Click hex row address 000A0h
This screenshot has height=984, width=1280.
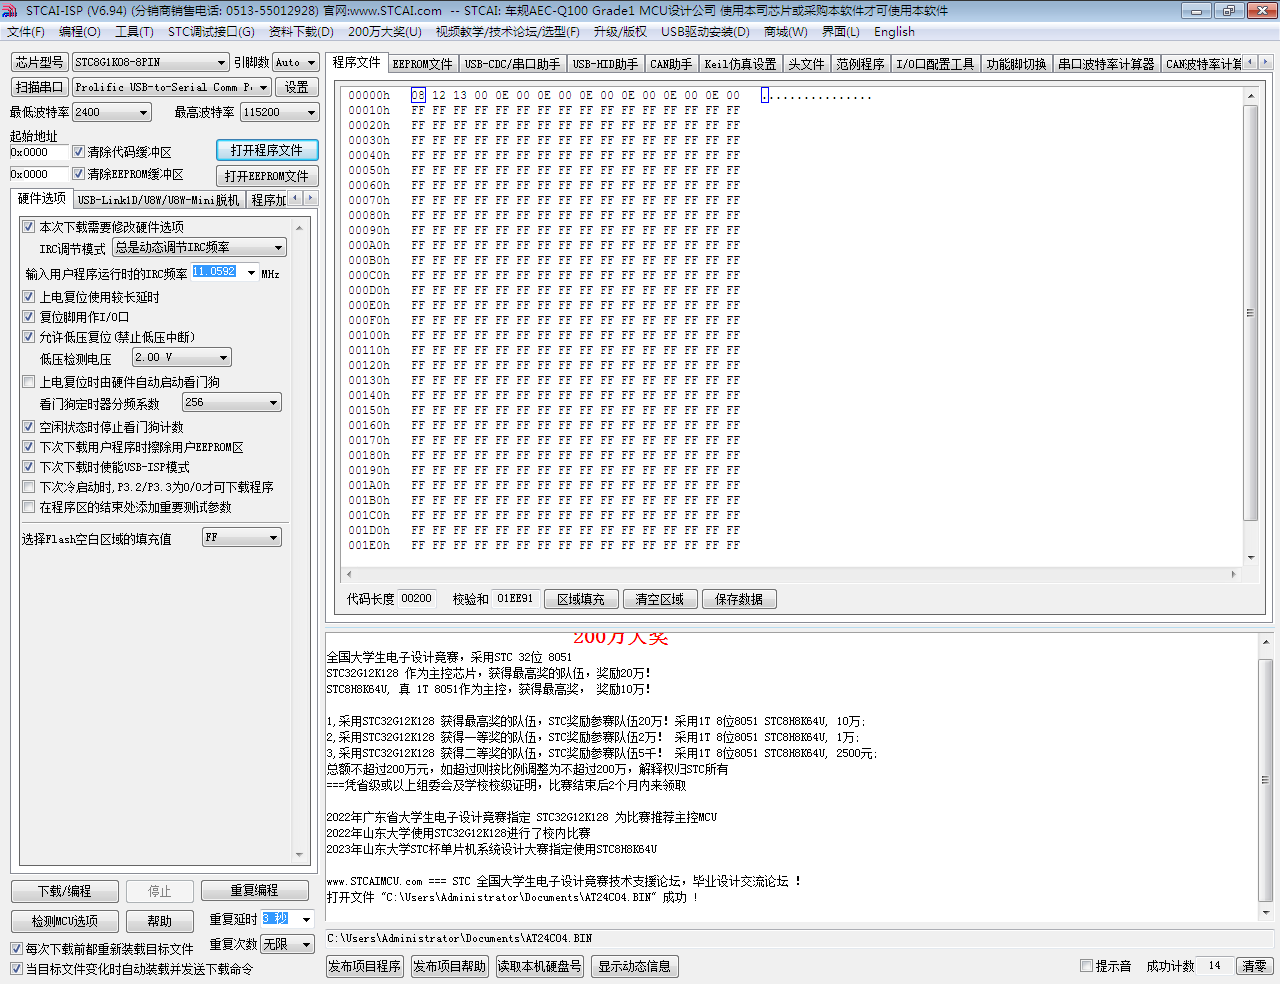pyautogui.click(x=369, y=245)
